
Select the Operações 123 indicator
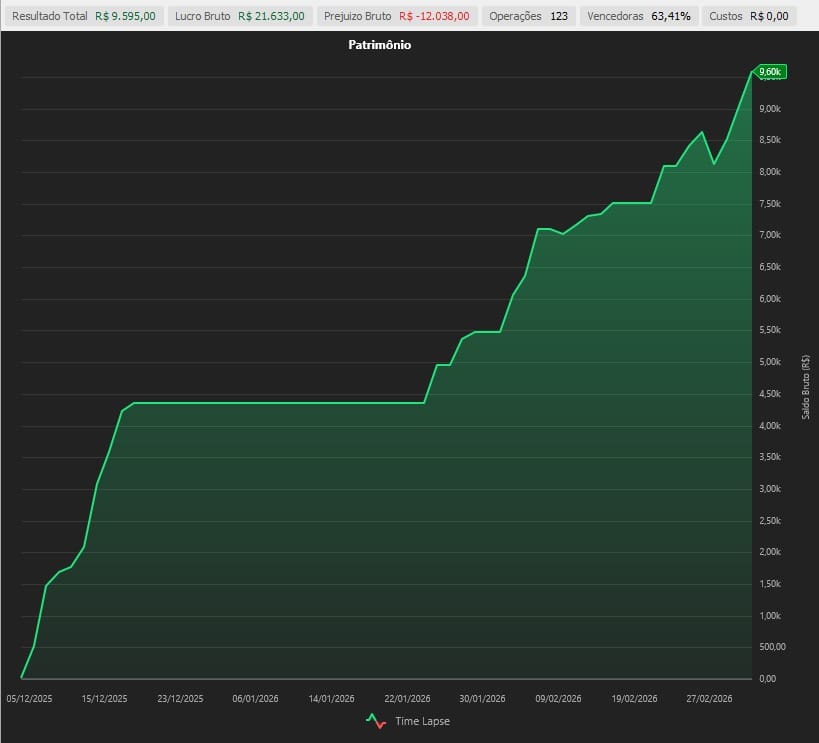coord(528,16)
